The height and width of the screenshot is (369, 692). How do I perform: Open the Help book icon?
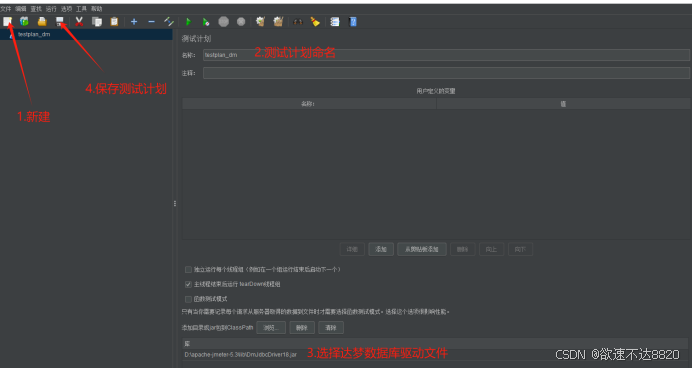[x=353, y=21]
